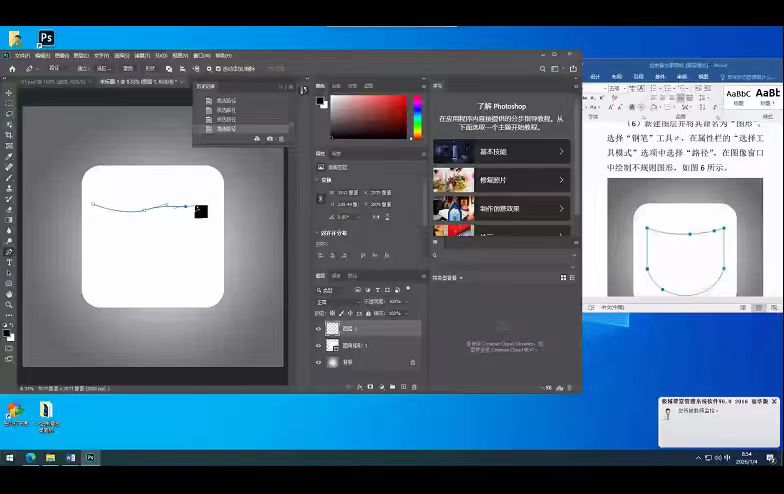Hide the top layer using its eye icon
The height and width of the screenshot is (494, 784).
point(319,328)
